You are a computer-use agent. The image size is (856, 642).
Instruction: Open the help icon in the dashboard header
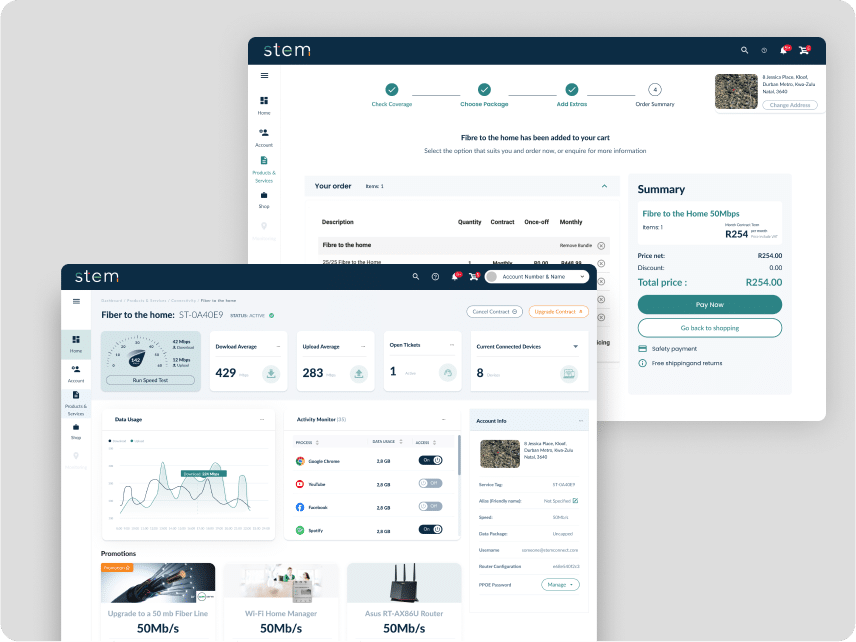coord(435,277)
